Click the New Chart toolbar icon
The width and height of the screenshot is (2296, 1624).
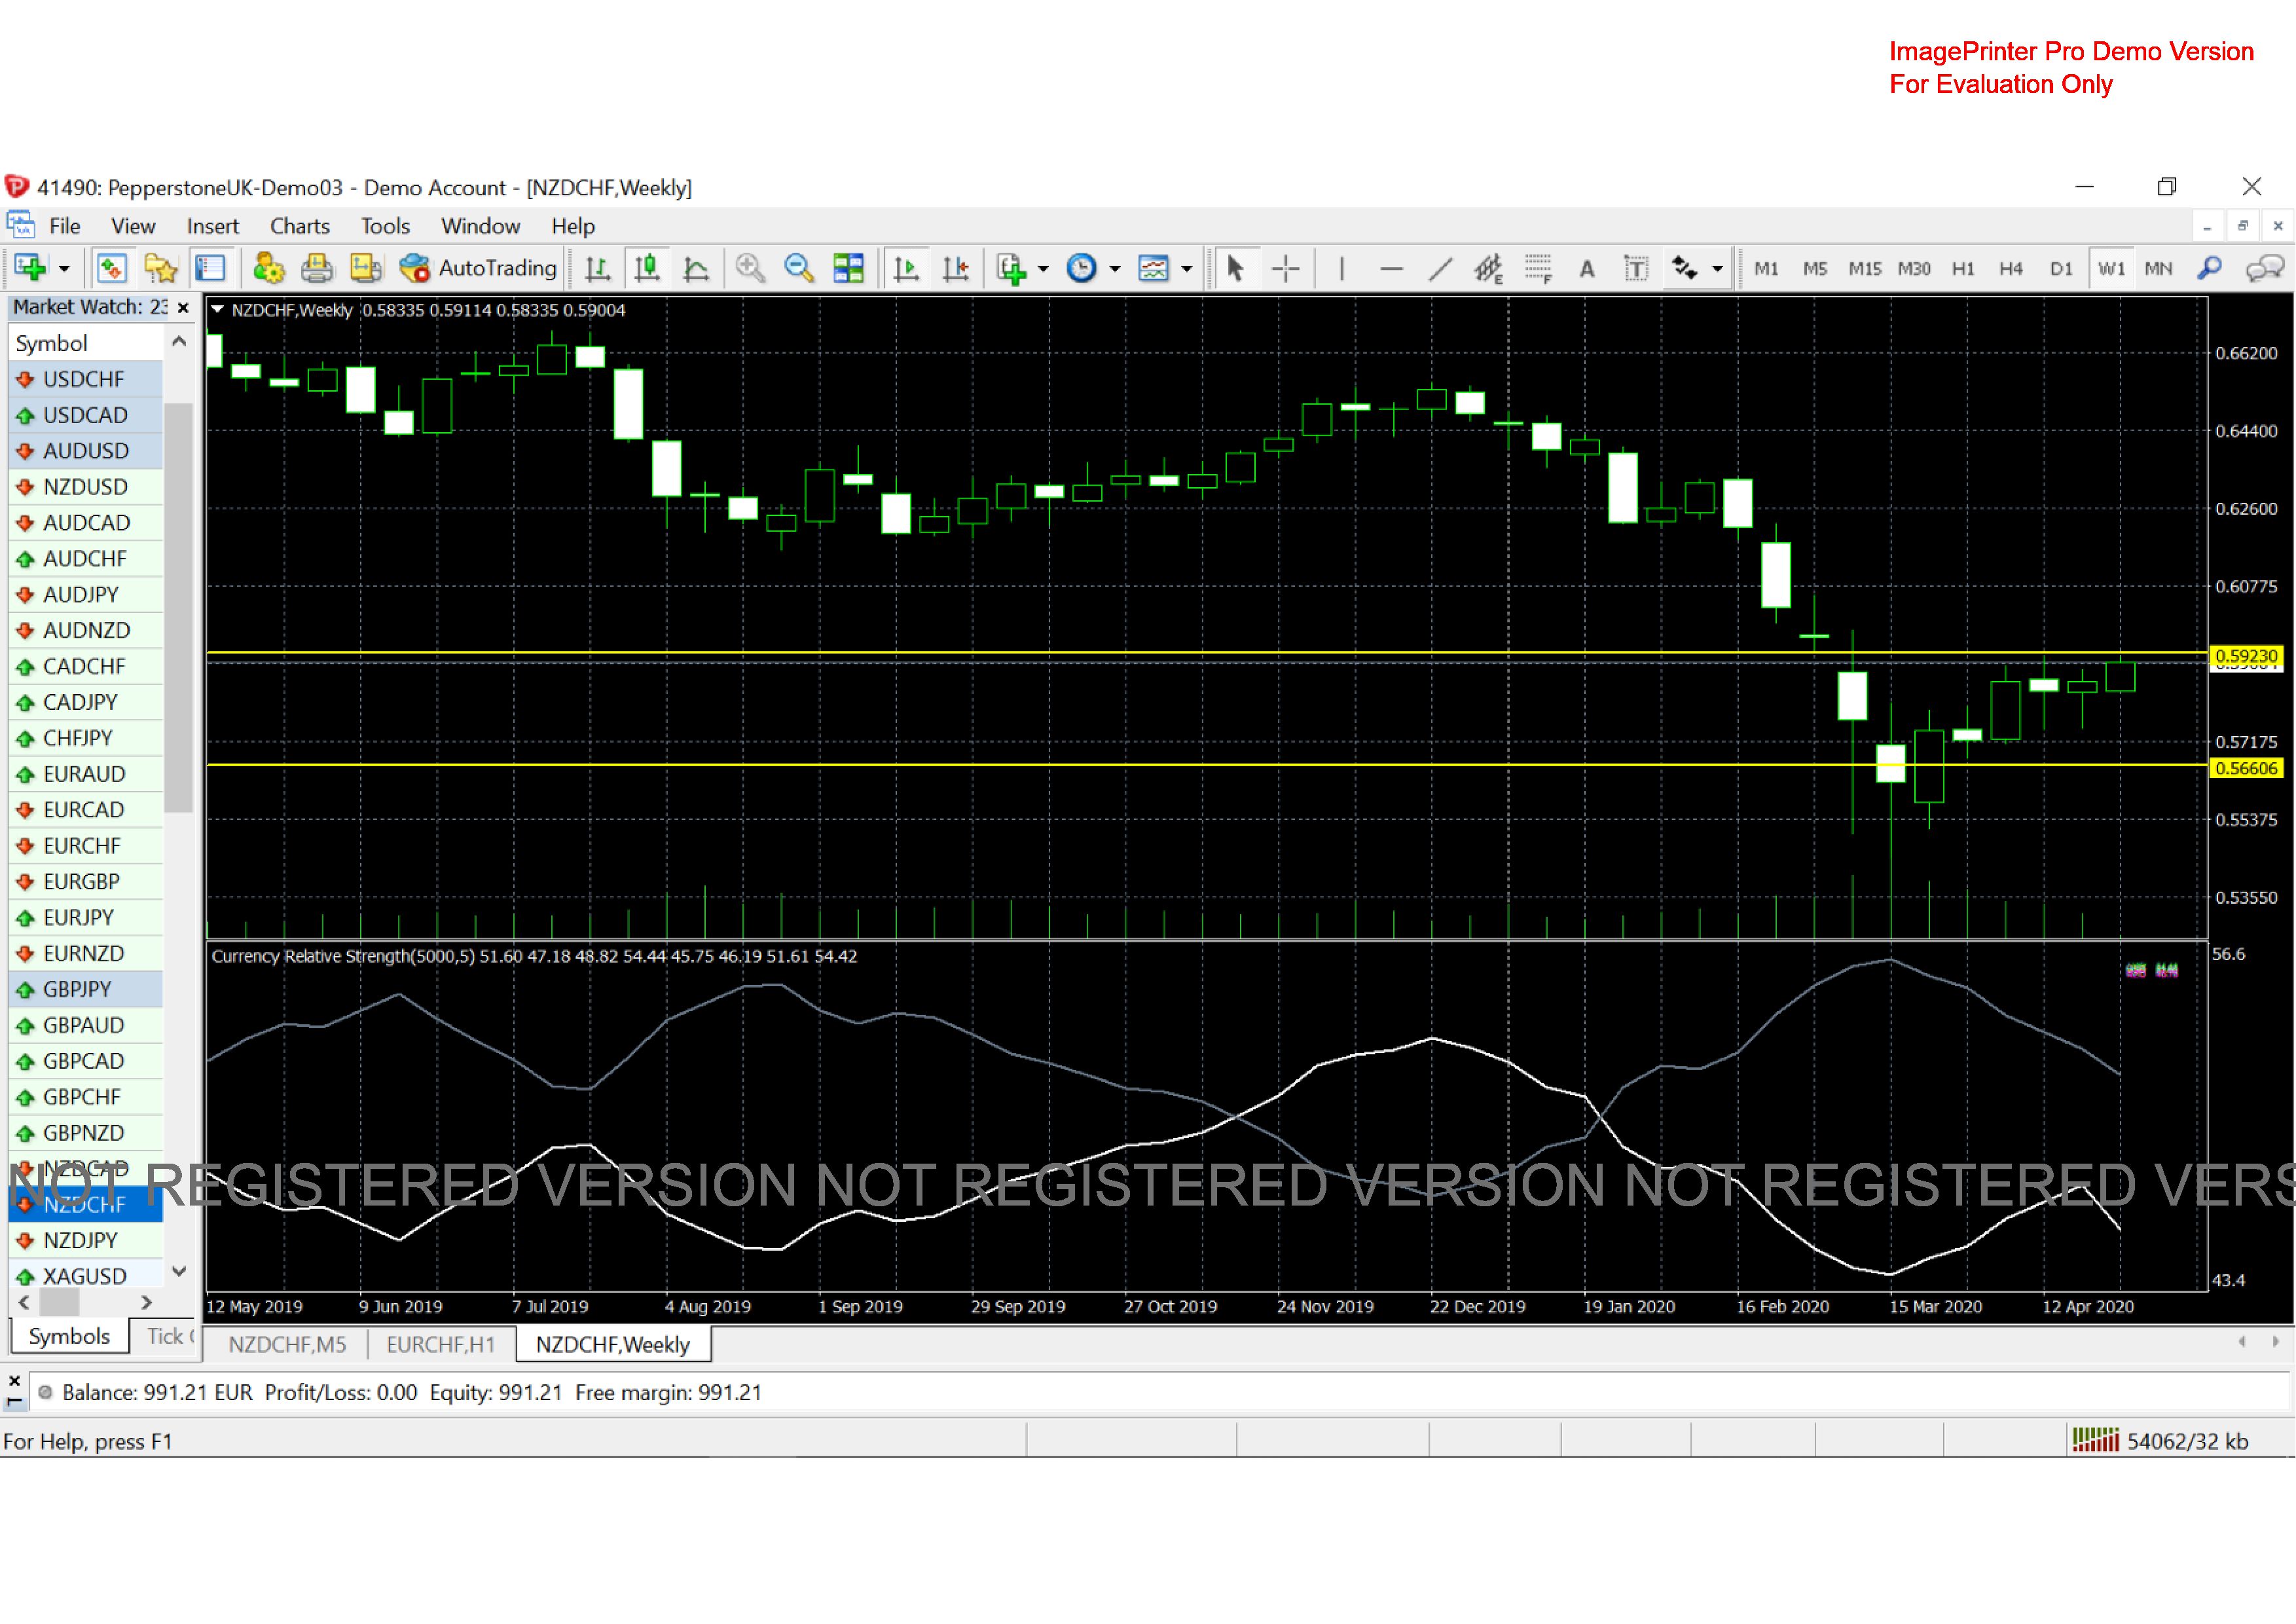click(x=30, y=268)
